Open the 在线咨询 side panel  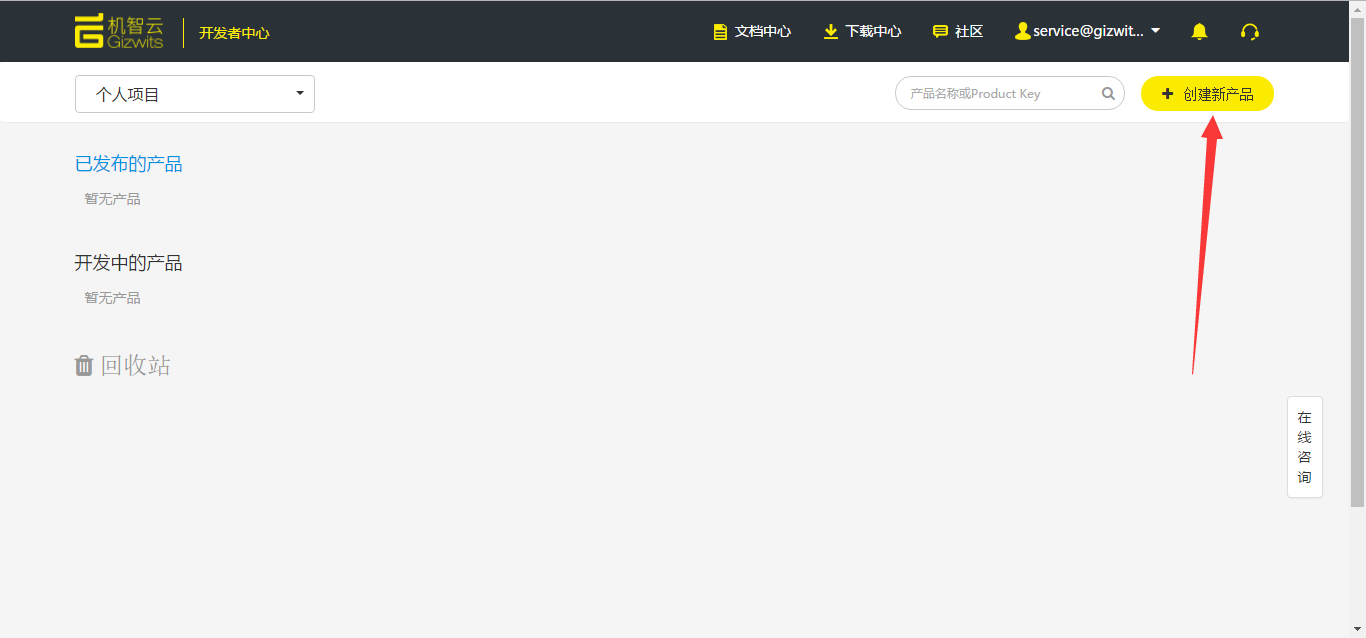click(x=1304, y=446)
